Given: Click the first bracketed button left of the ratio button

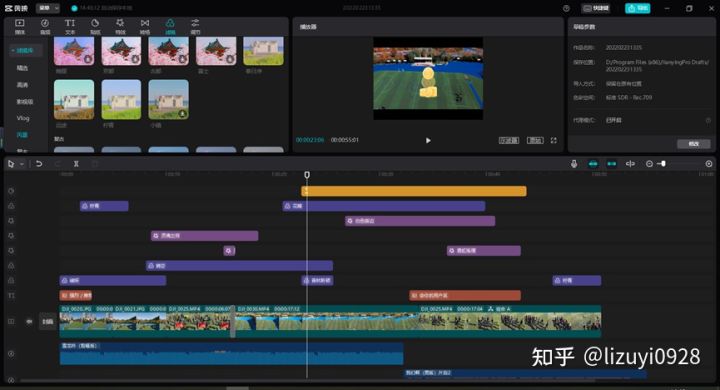Looking at the screenshot, I should 509,140.
